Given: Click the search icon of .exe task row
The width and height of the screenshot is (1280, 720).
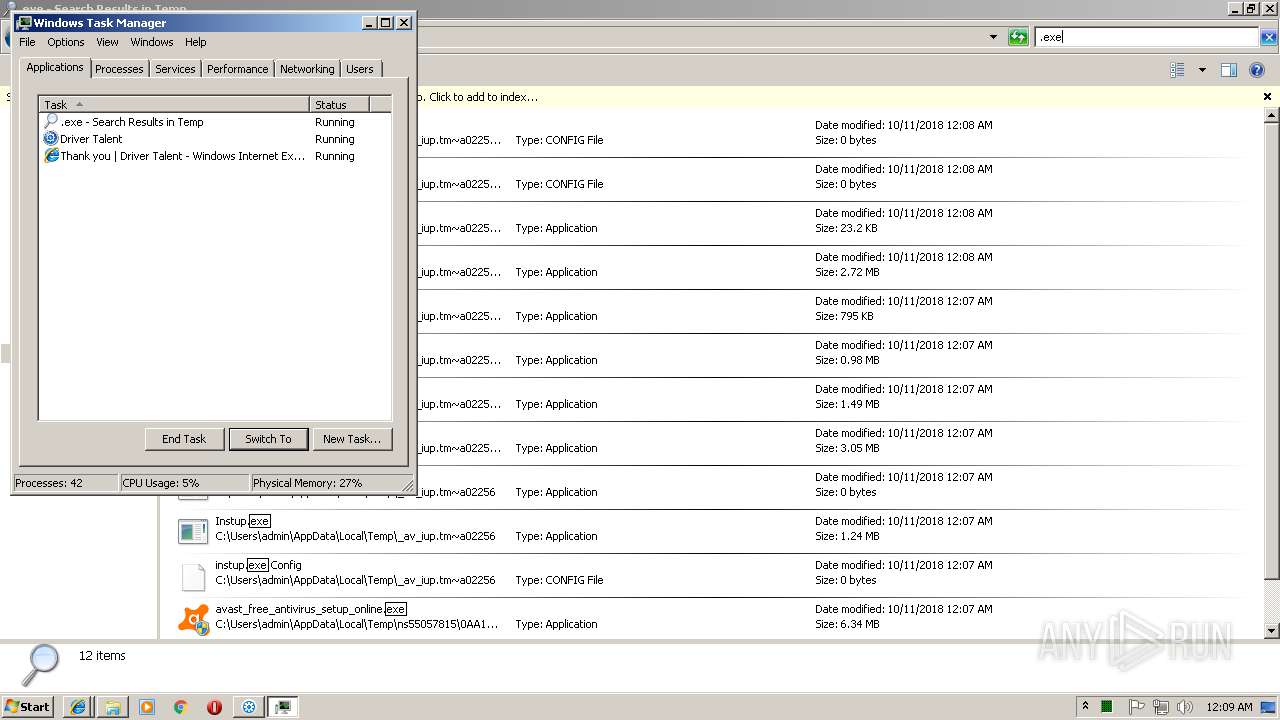Looking at the screenshot, I should [51, 121].
